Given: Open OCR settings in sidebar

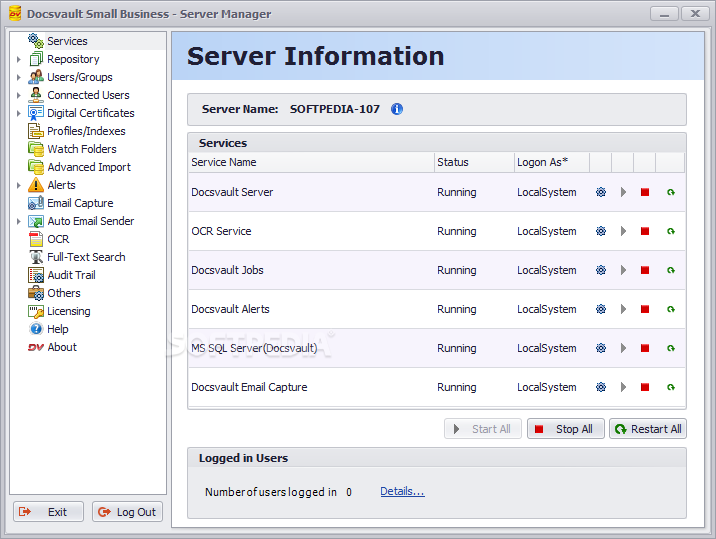Looking at the screenshot, I should tap(58, 239).
